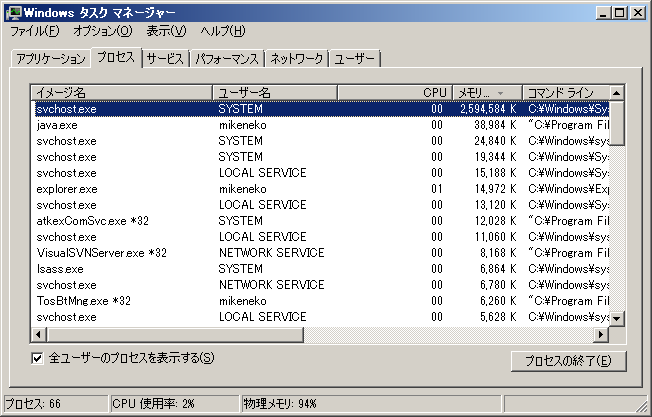Click the 11,060 K memory value
652x417 pixels.
point(495,237)
